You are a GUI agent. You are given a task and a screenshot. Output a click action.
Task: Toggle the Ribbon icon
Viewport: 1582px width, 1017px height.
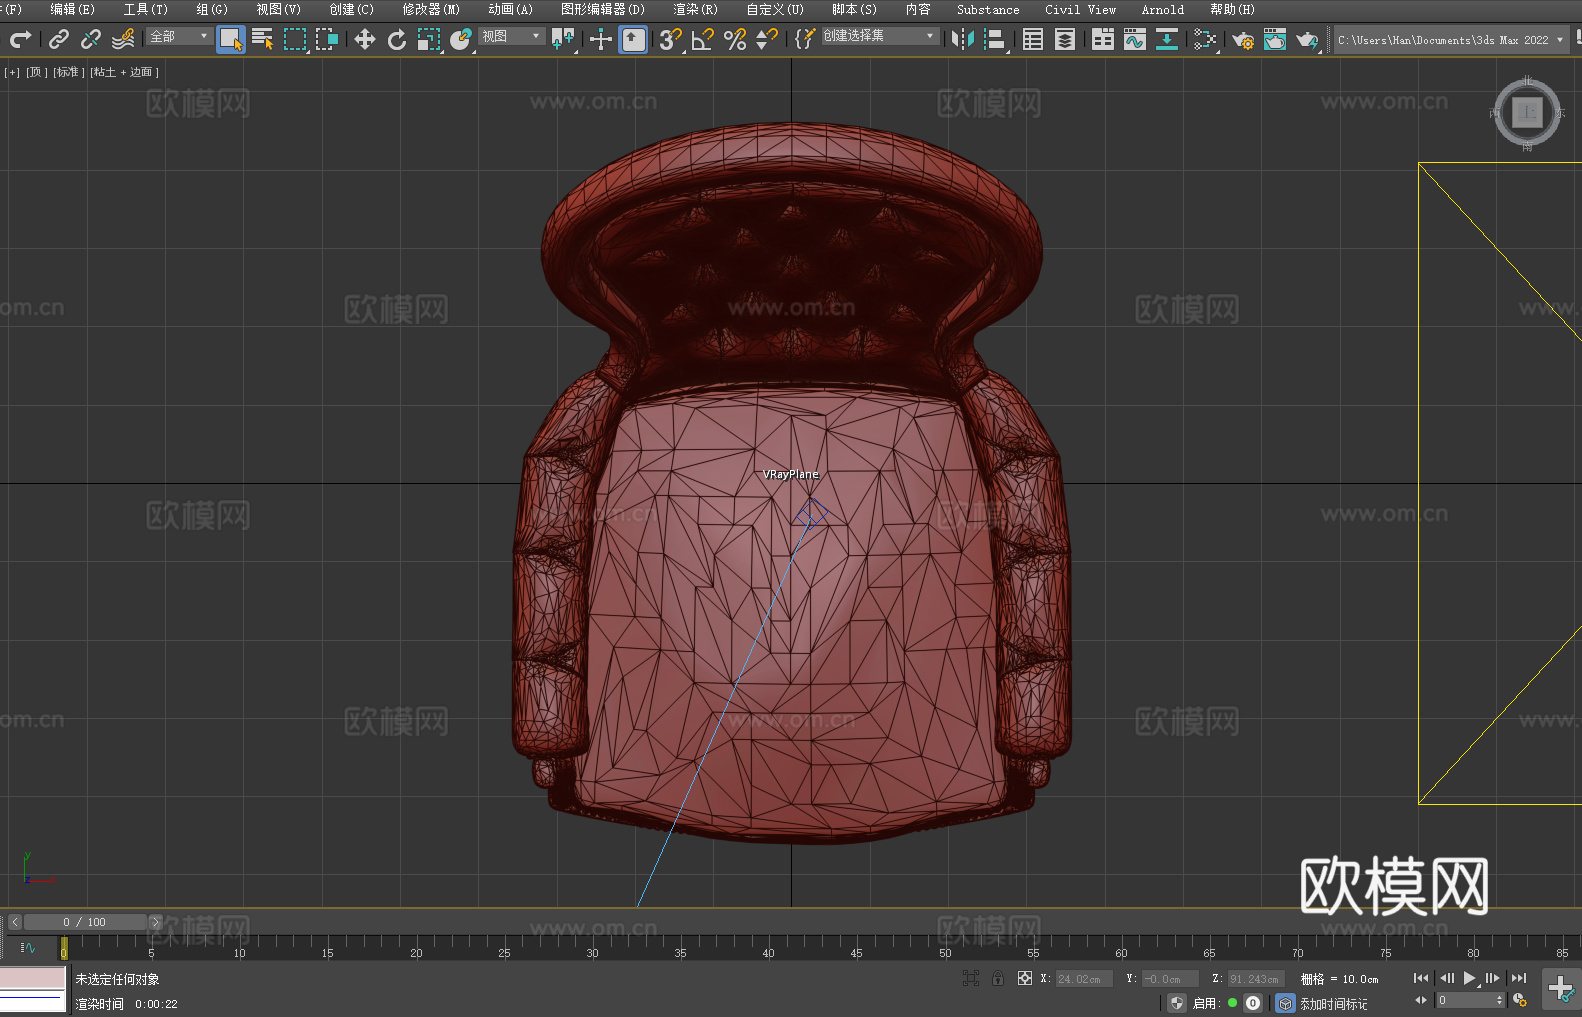coord(1103,39)
